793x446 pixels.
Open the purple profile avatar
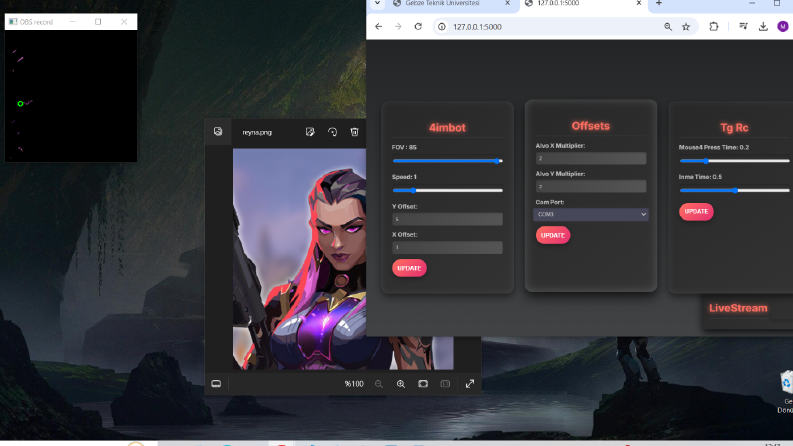point(783,26)
